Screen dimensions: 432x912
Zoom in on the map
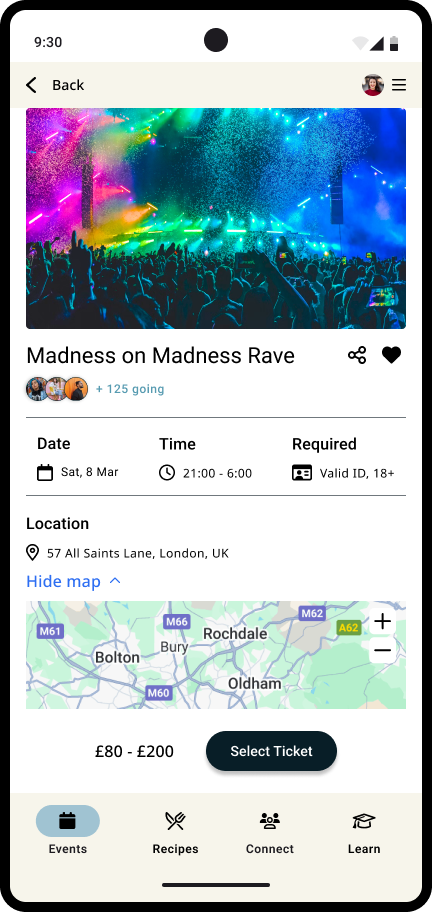pos(383,622)
